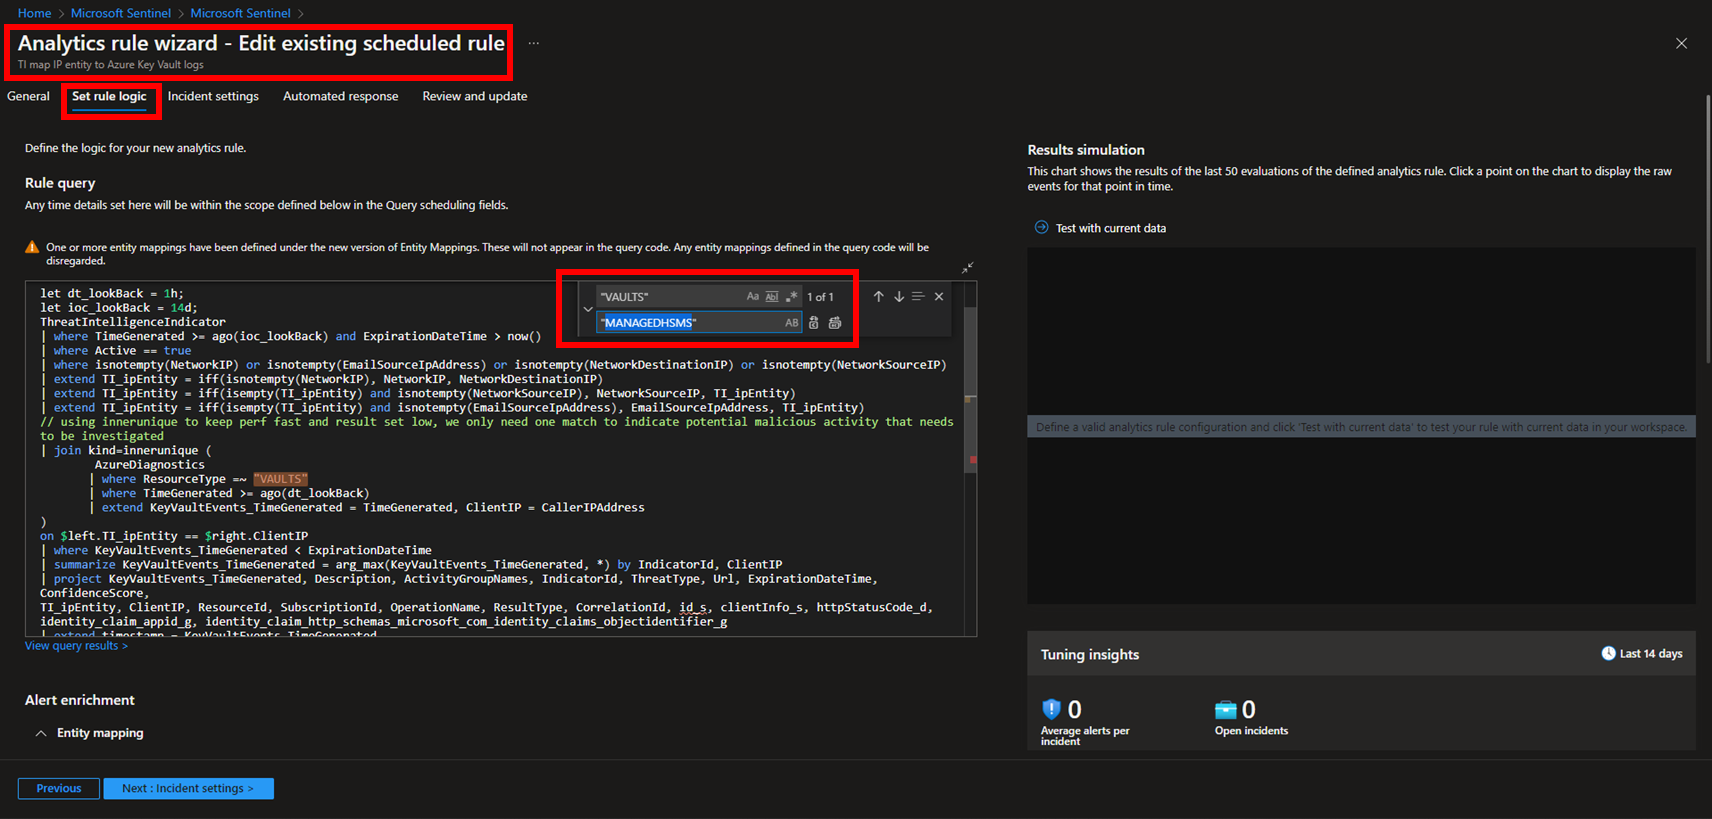1712x819 pixels.
Task: Click highlighted "VAULTS" match in query
Action: (x=280, y=479)
